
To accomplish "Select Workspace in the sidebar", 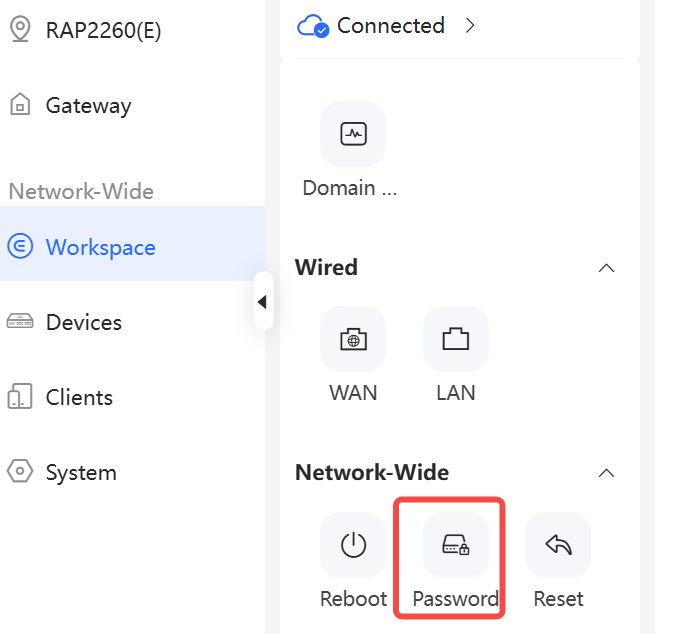I will [100, 247].
